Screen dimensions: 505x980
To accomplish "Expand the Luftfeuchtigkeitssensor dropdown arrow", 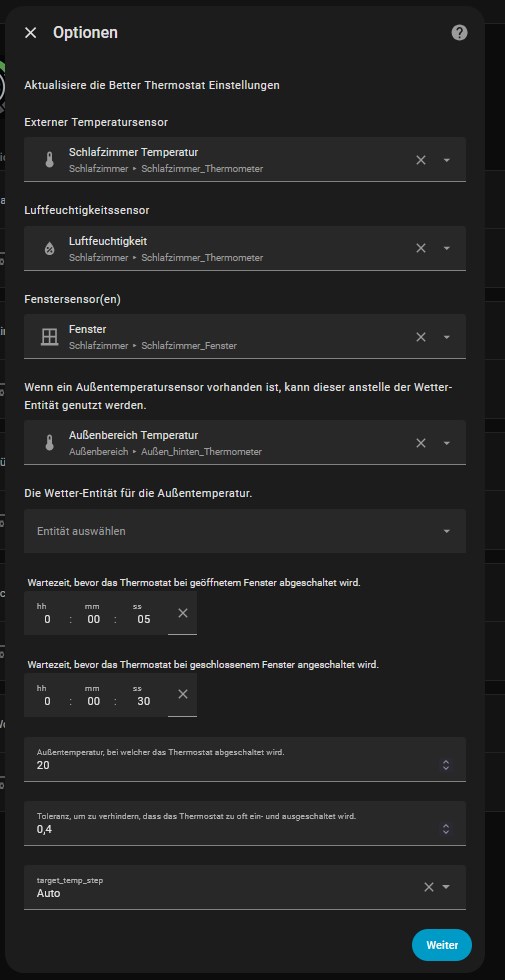I will 446,248.
